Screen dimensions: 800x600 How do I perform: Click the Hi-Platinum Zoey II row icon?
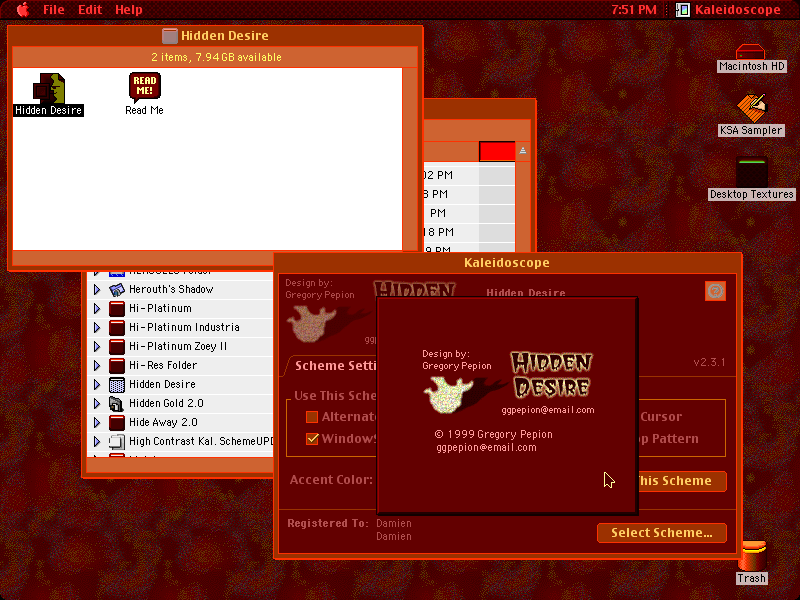pyautogui.click(x=117, y=346)
